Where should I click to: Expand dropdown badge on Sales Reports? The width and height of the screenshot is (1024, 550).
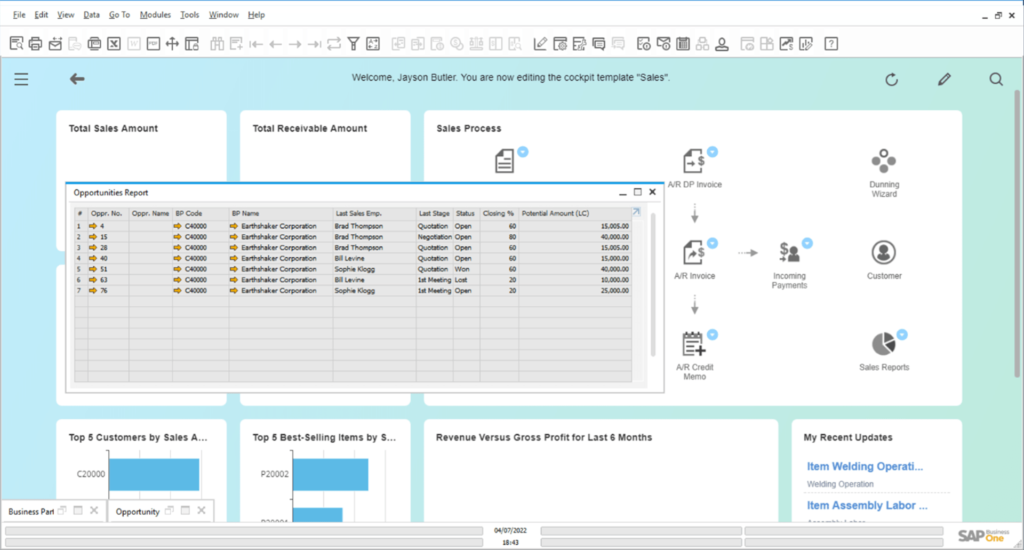[901, 334]
